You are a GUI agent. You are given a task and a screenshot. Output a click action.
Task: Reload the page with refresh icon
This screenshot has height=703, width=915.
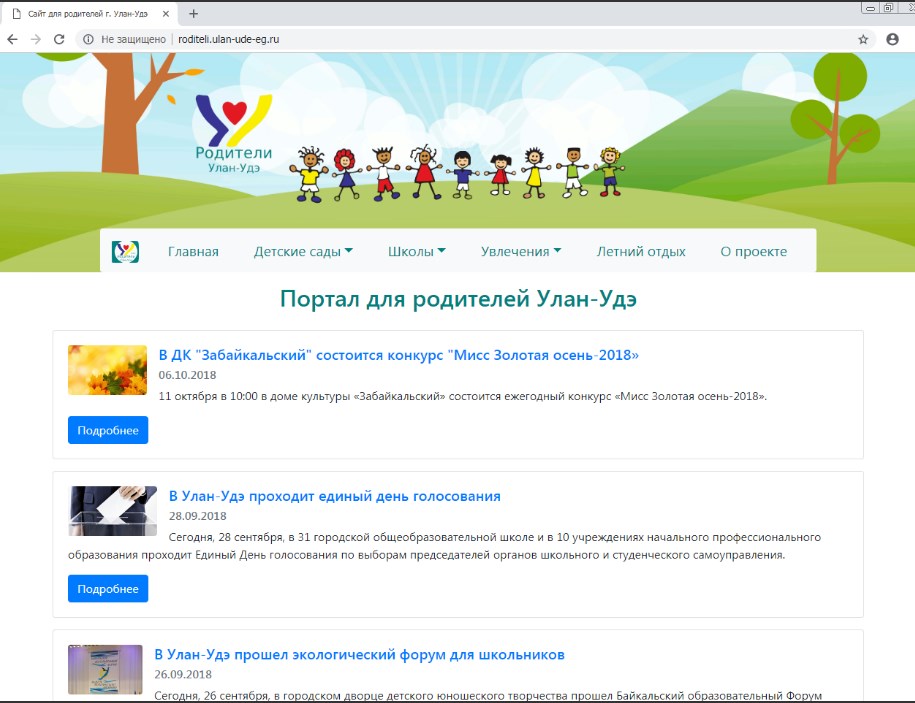pos(59,39)
